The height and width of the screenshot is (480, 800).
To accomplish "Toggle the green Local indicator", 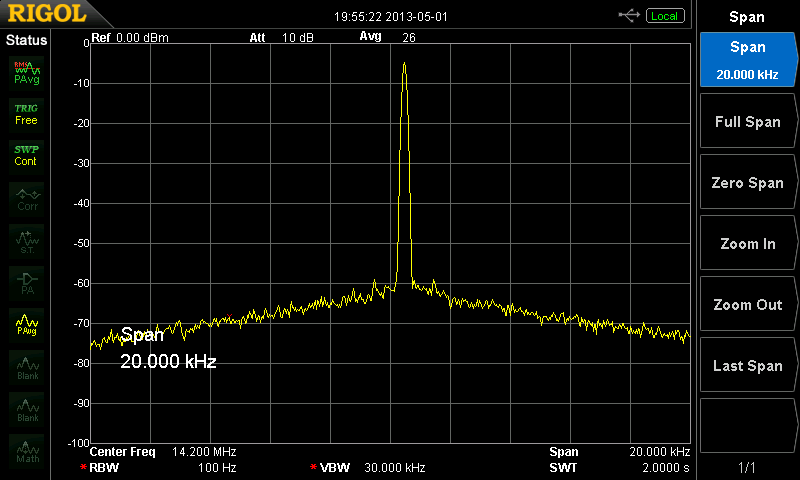I will pos(664,16).
